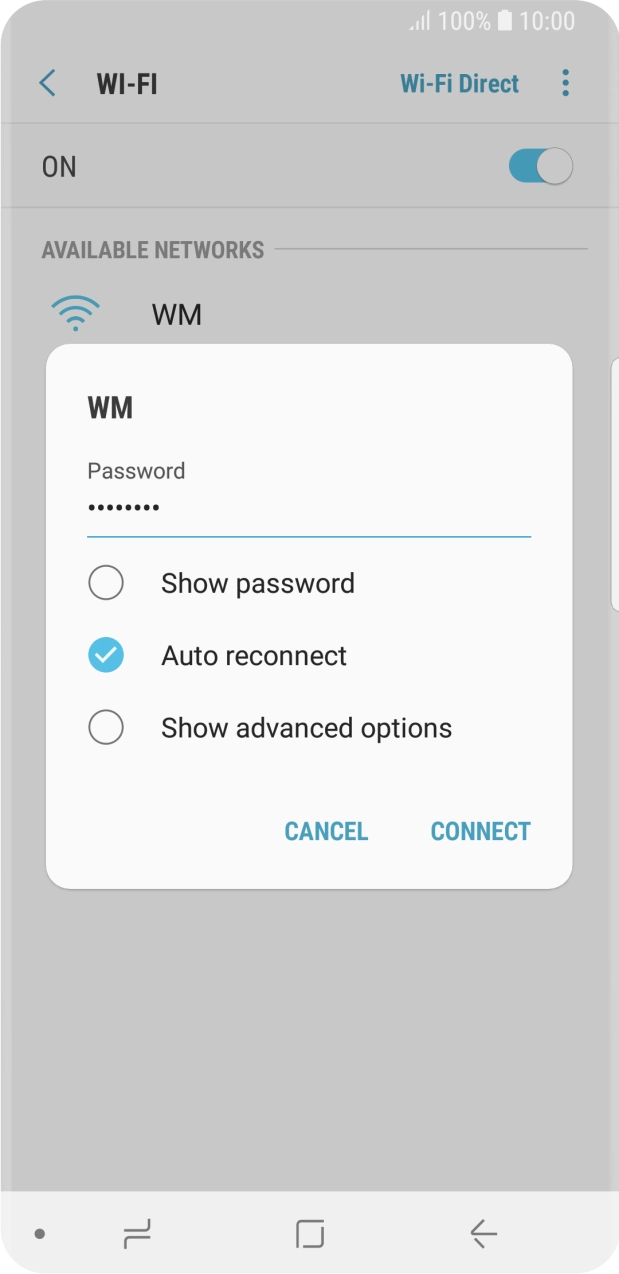Tap the clock in the status bar
Viewport: 619px width, 1274px height.
549,20
